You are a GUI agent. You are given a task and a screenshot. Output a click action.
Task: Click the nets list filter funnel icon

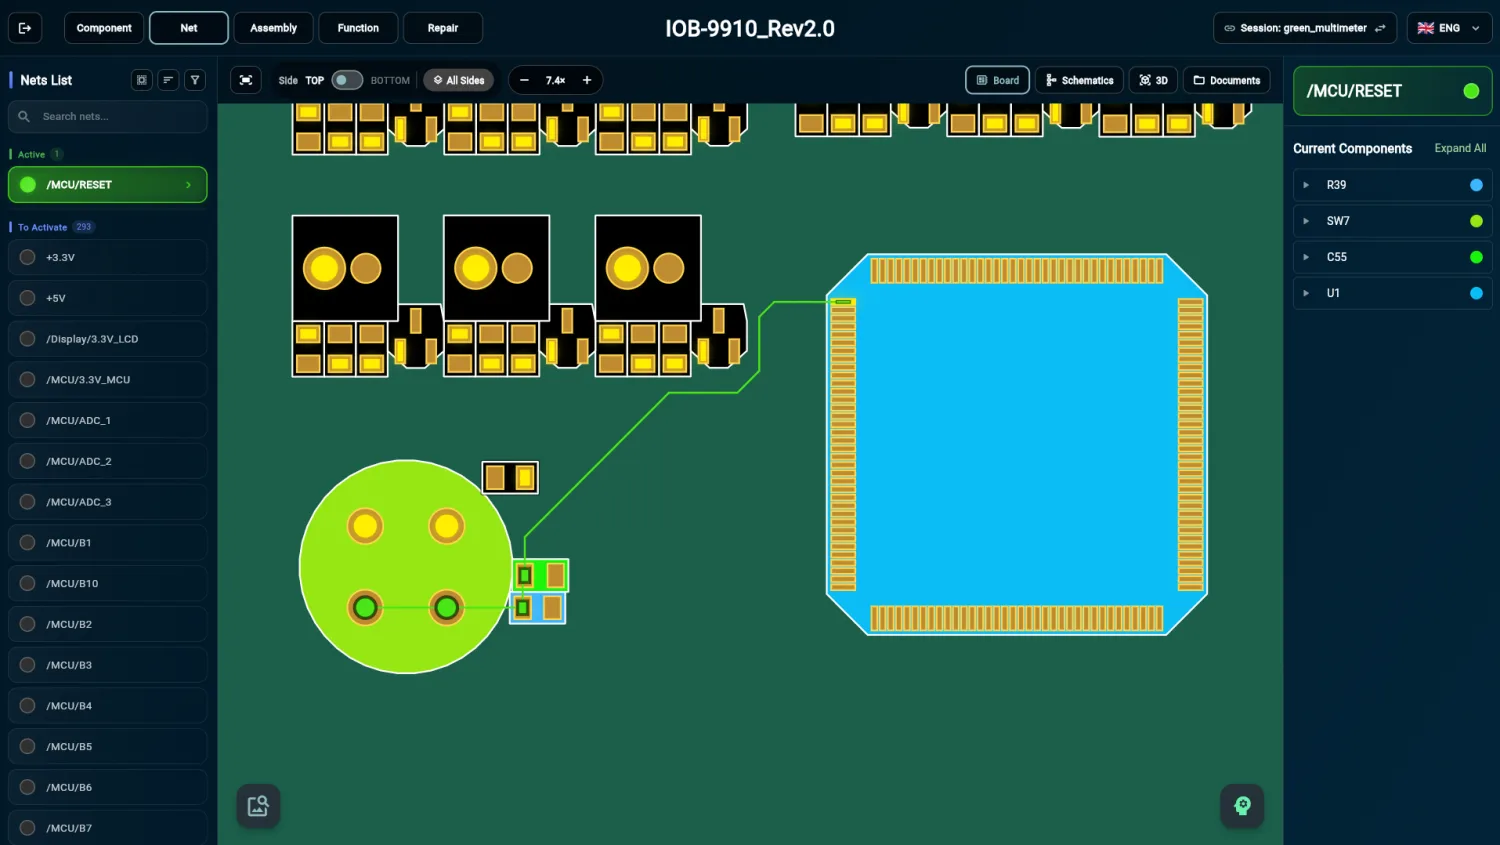click(x=195, y=80)
